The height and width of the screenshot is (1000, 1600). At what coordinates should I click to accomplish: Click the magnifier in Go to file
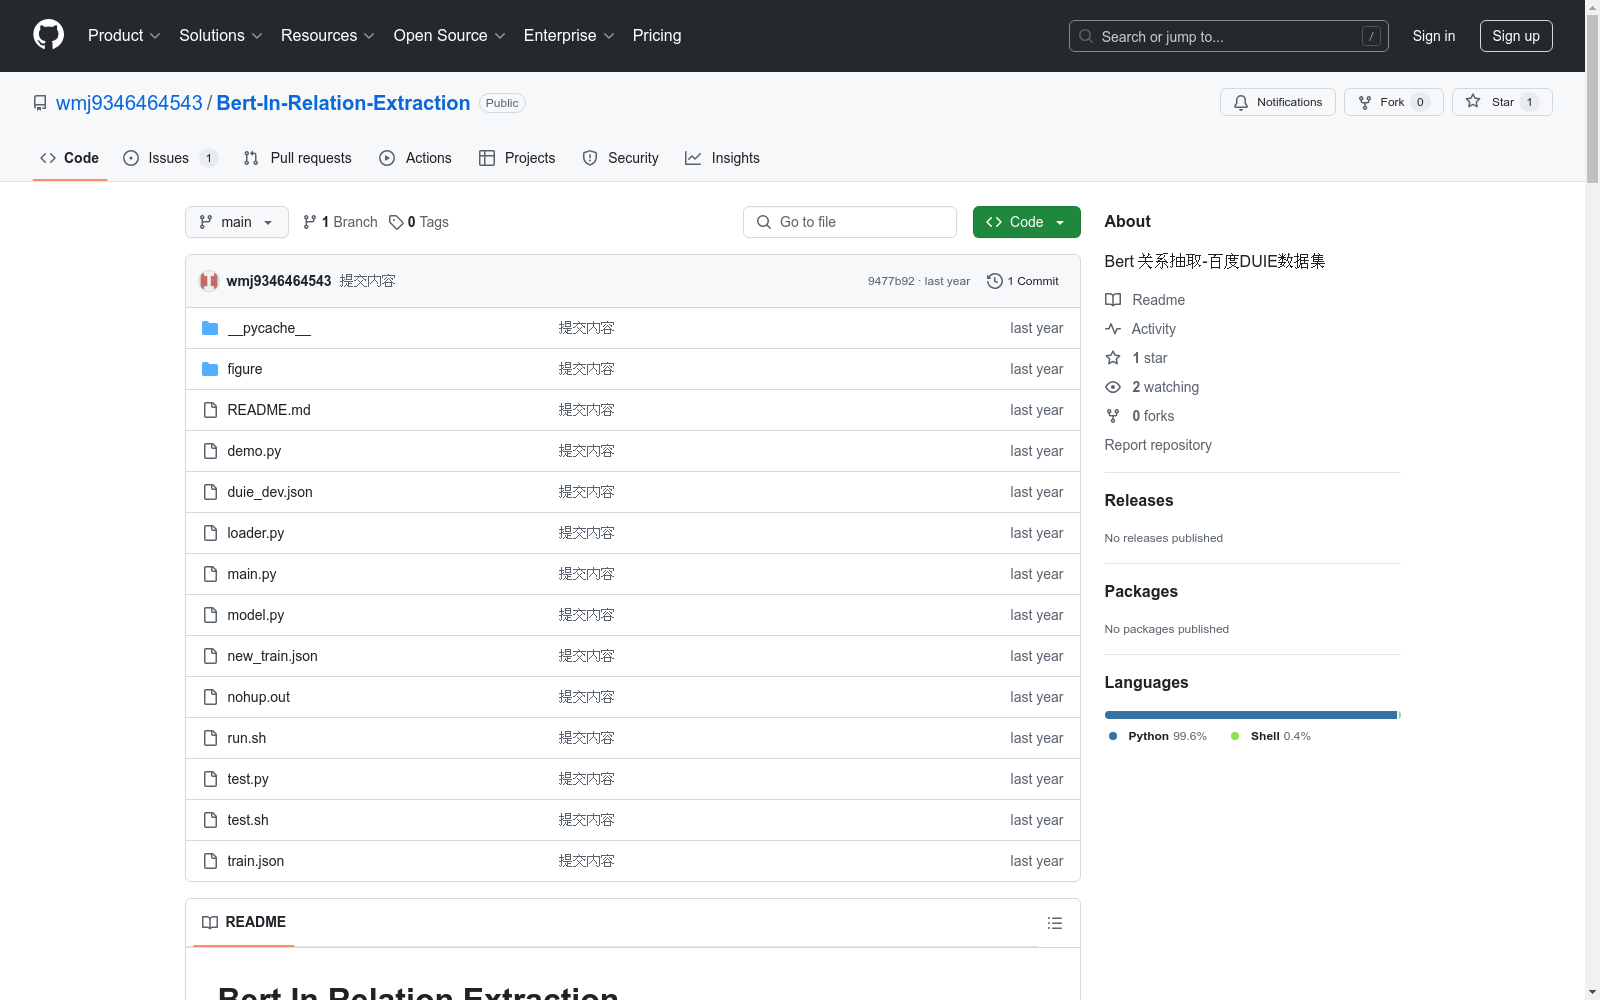click(764, 222)
